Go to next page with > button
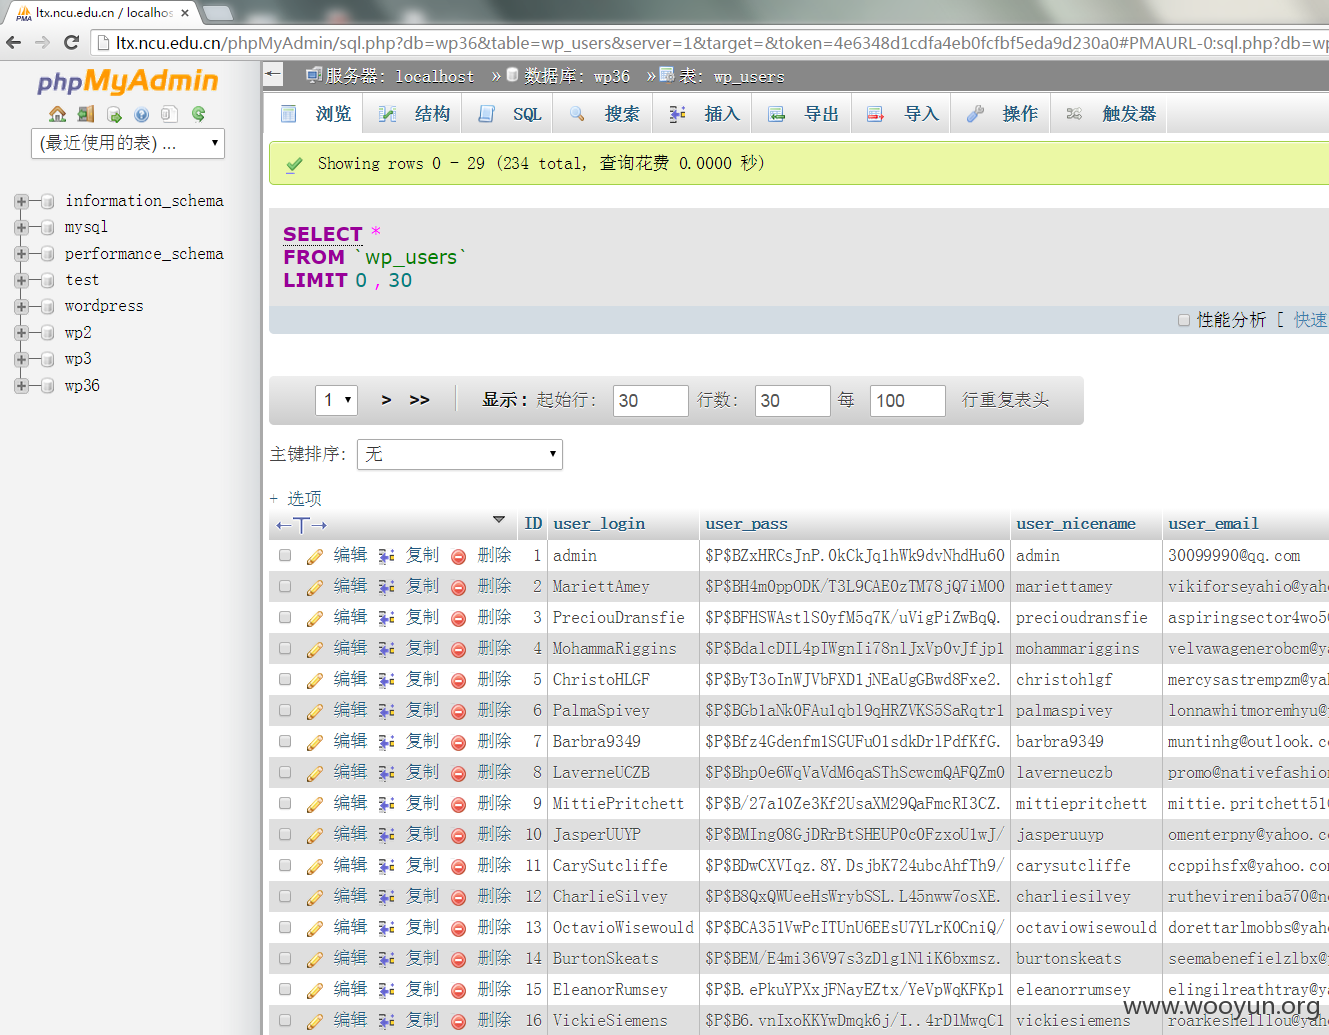Viewport: 1329px width, 1035px height. tap(386, 400)
